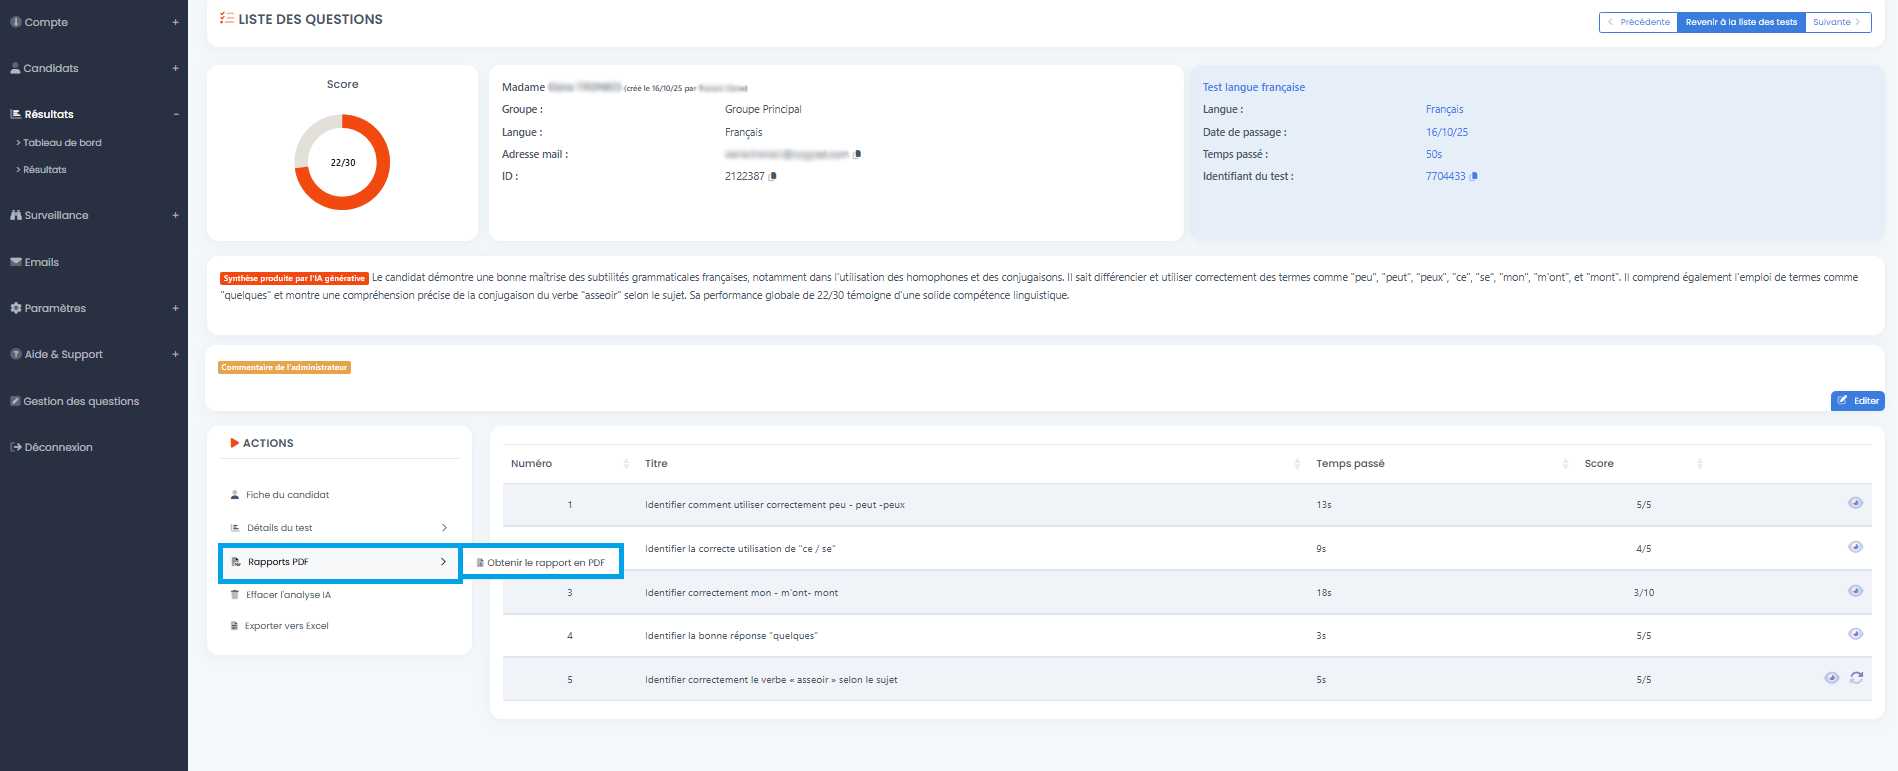The height and width of the screenshot is (771, 1898).
Task: Click the Paramètres gear icon
Action: coord(16,308)
